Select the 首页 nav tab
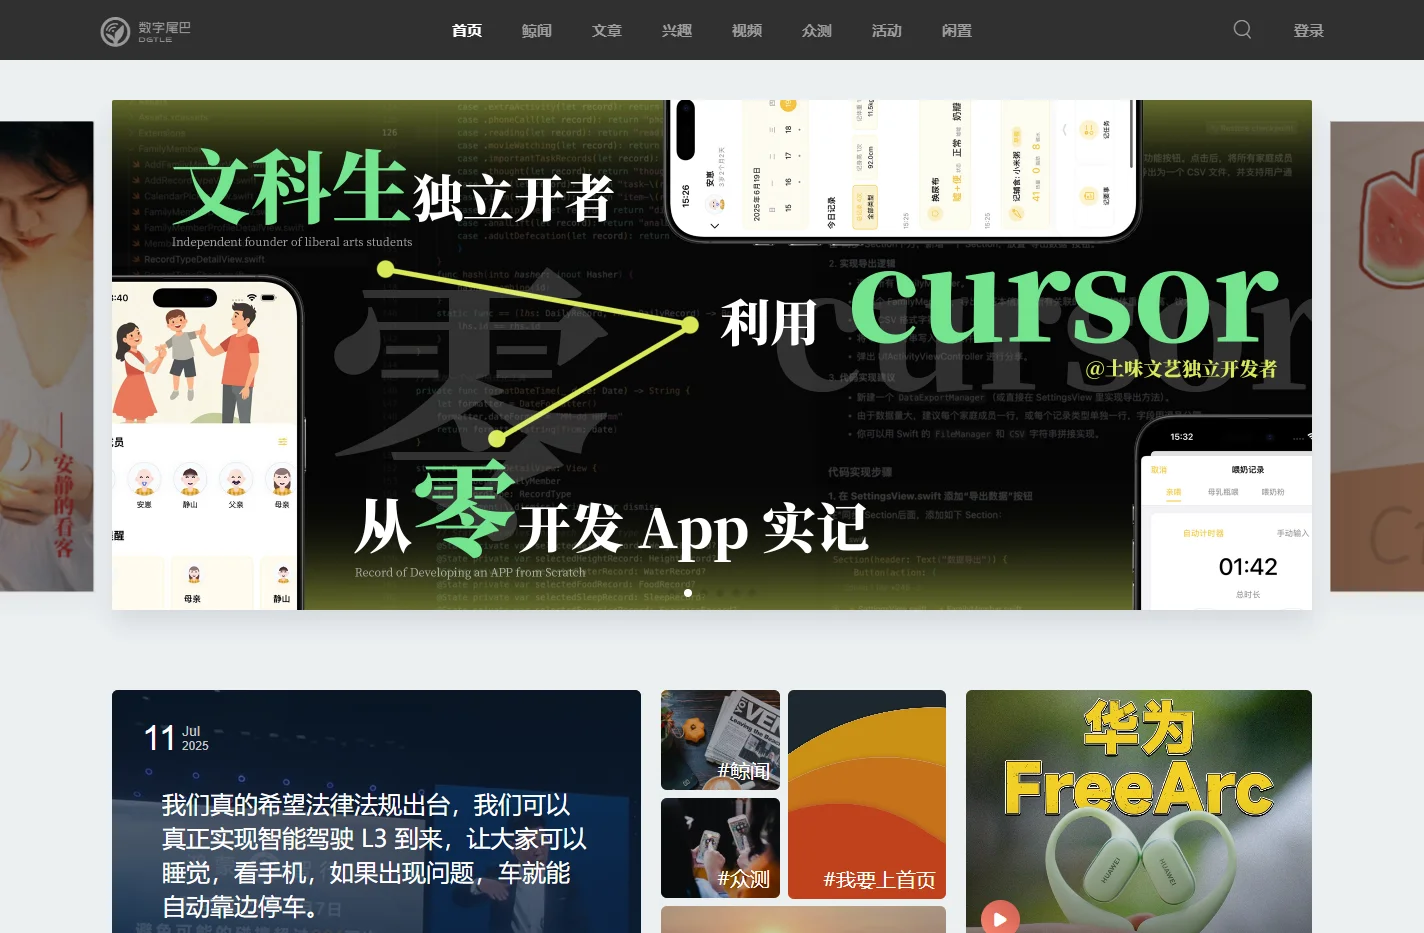 (467, 31)
